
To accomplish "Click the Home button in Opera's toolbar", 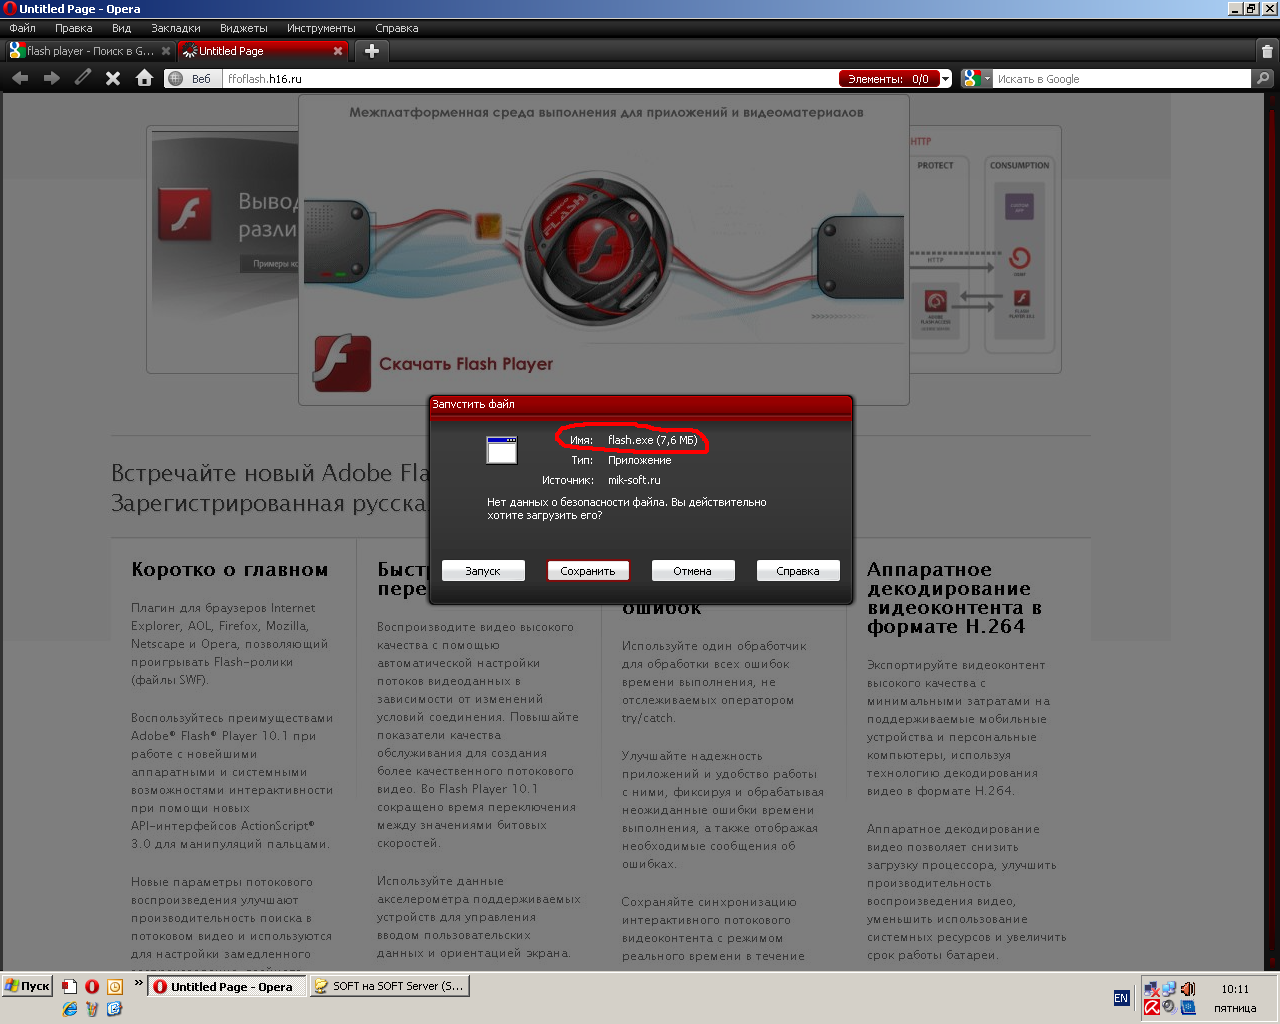I will click(x=144, y=78).
